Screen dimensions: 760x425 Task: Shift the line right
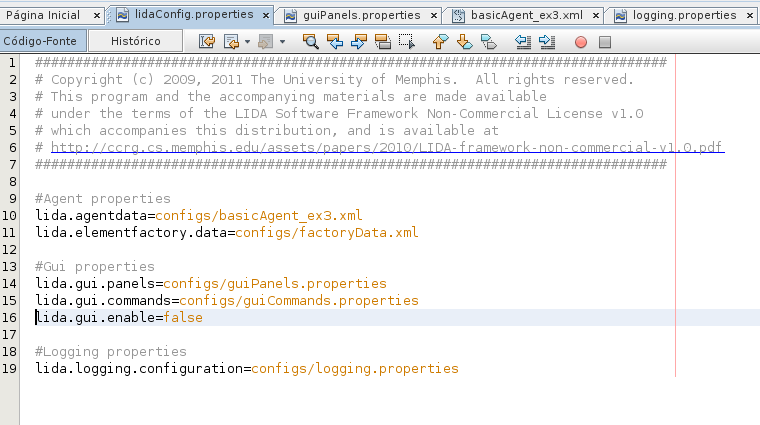(546, 41)
